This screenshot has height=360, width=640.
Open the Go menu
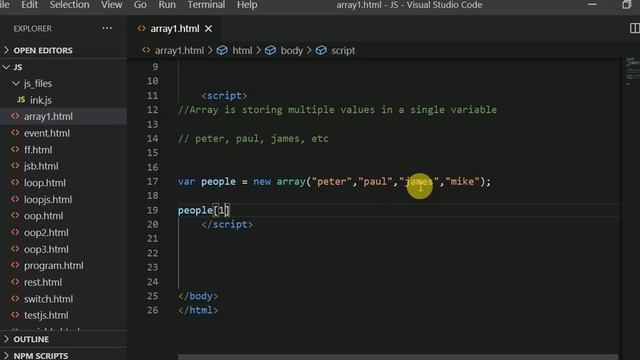click(x=140, y=5)
